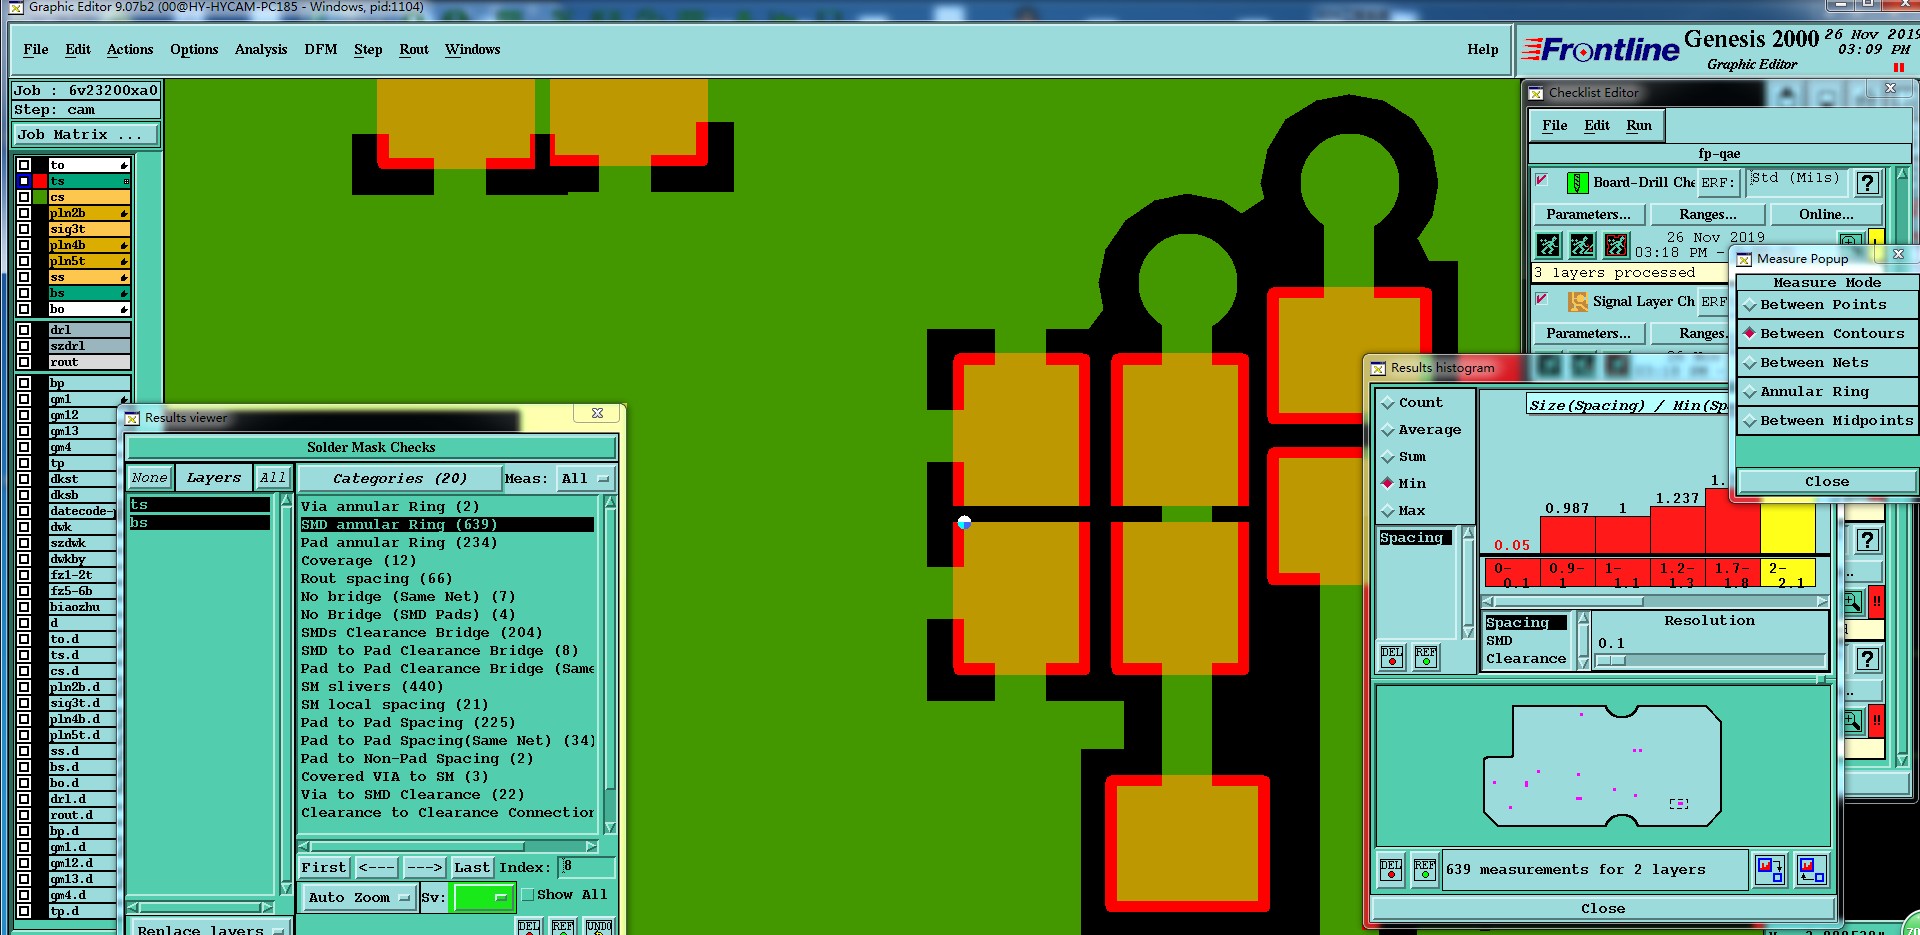Click the Board-Drill Checks drill icon

[x=1577, y=183]
